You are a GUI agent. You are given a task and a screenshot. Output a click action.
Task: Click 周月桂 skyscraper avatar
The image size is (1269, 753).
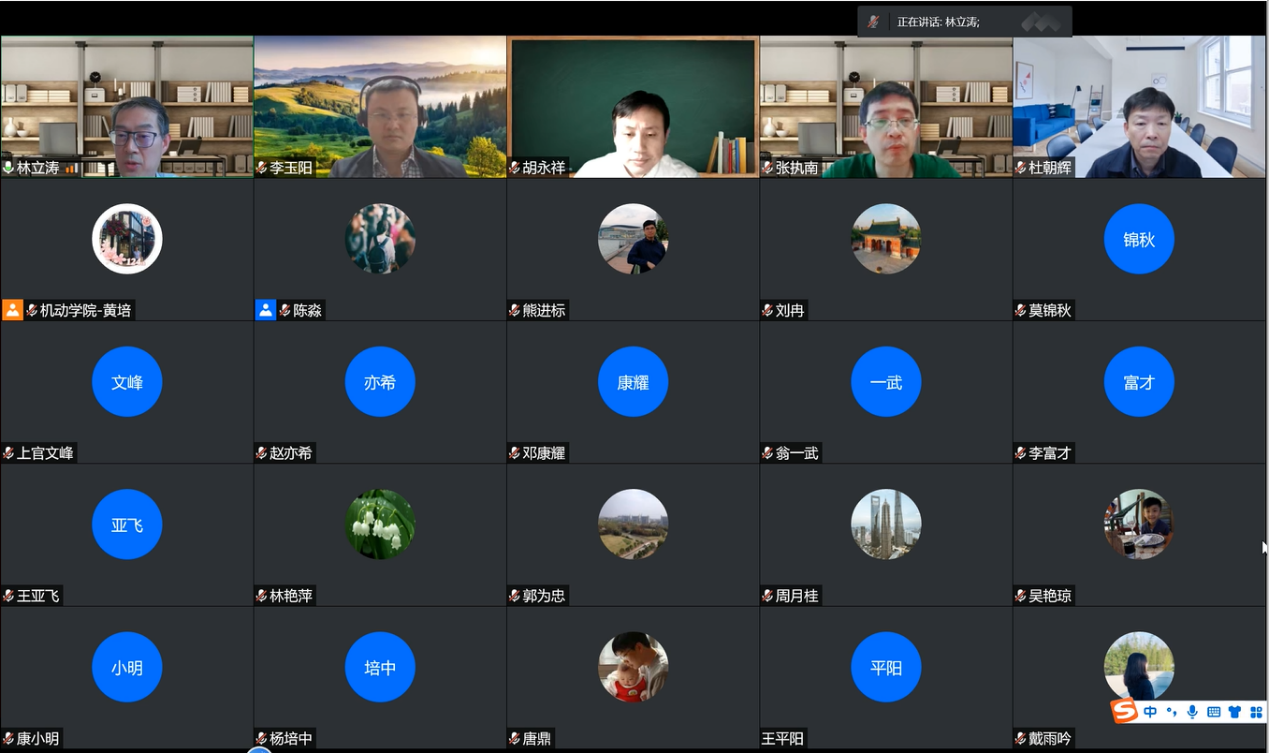click(x=886, y=524)
